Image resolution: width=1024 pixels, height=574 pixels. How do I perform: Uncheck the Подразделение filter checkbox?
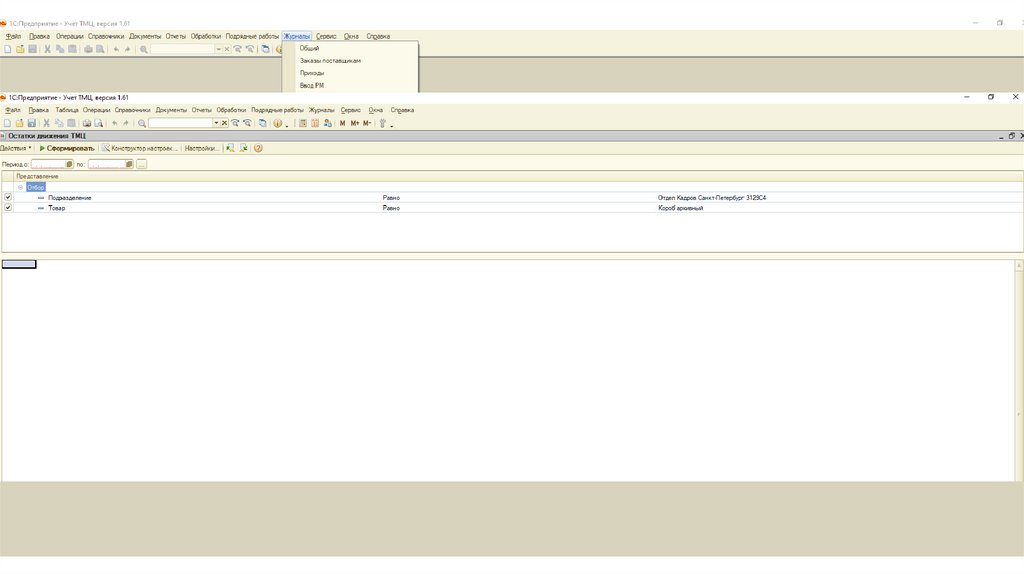point(9,198)
